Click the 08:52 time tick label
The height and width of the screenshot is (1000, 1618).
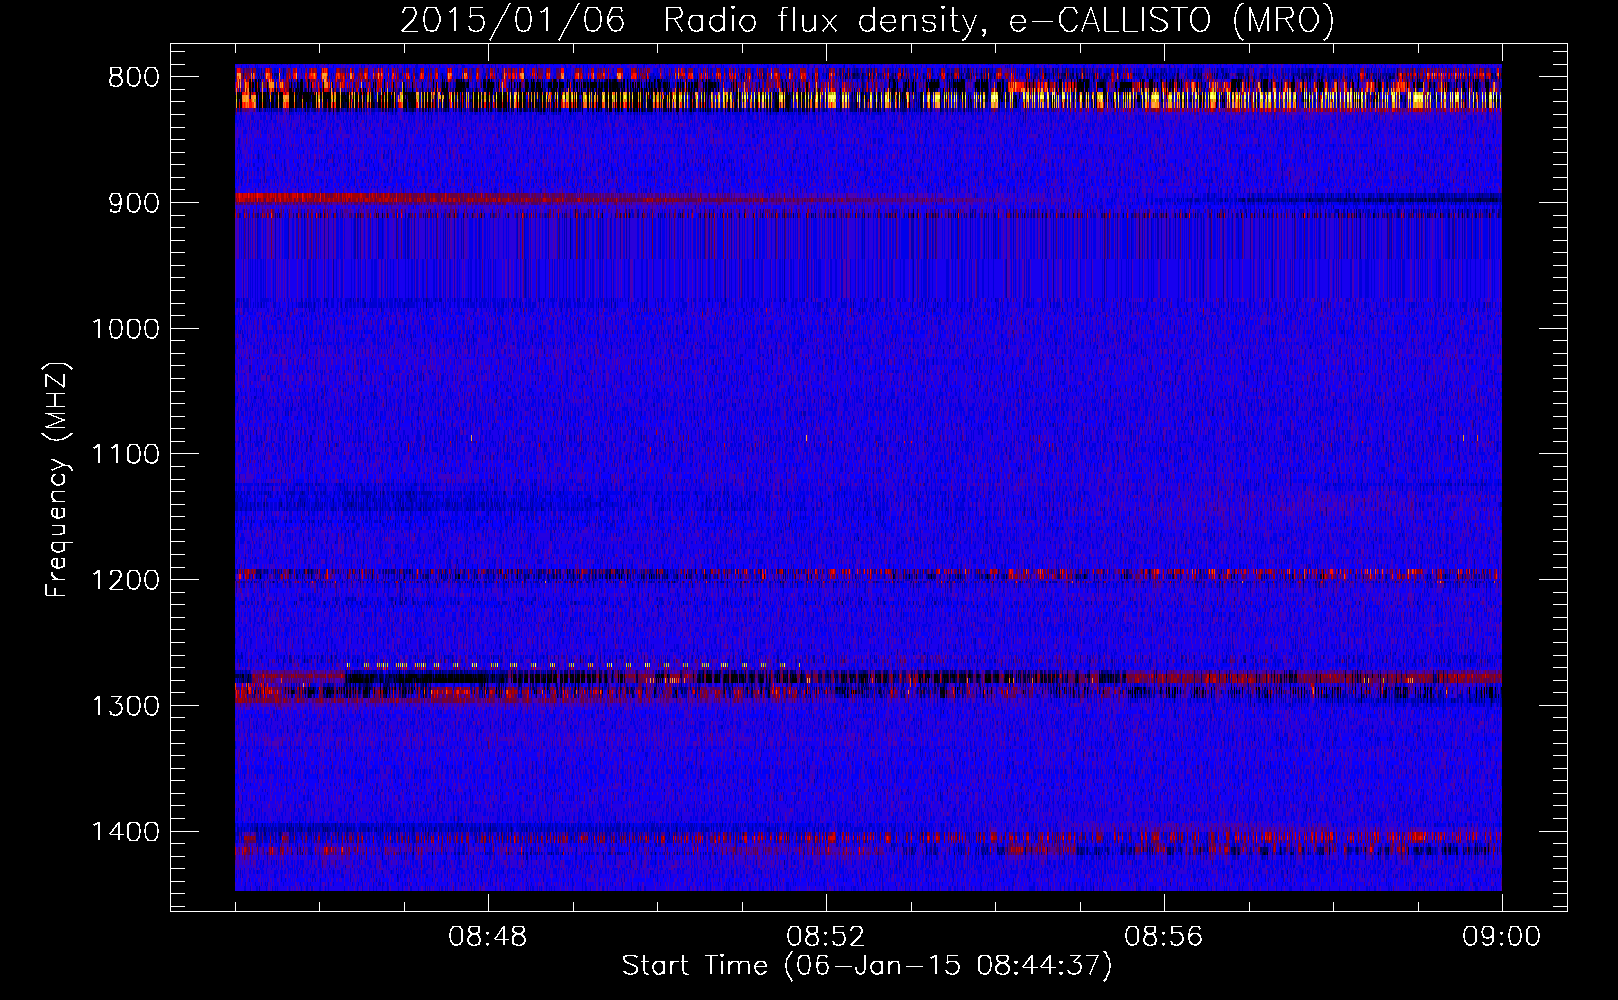click(x=826, y=937)
